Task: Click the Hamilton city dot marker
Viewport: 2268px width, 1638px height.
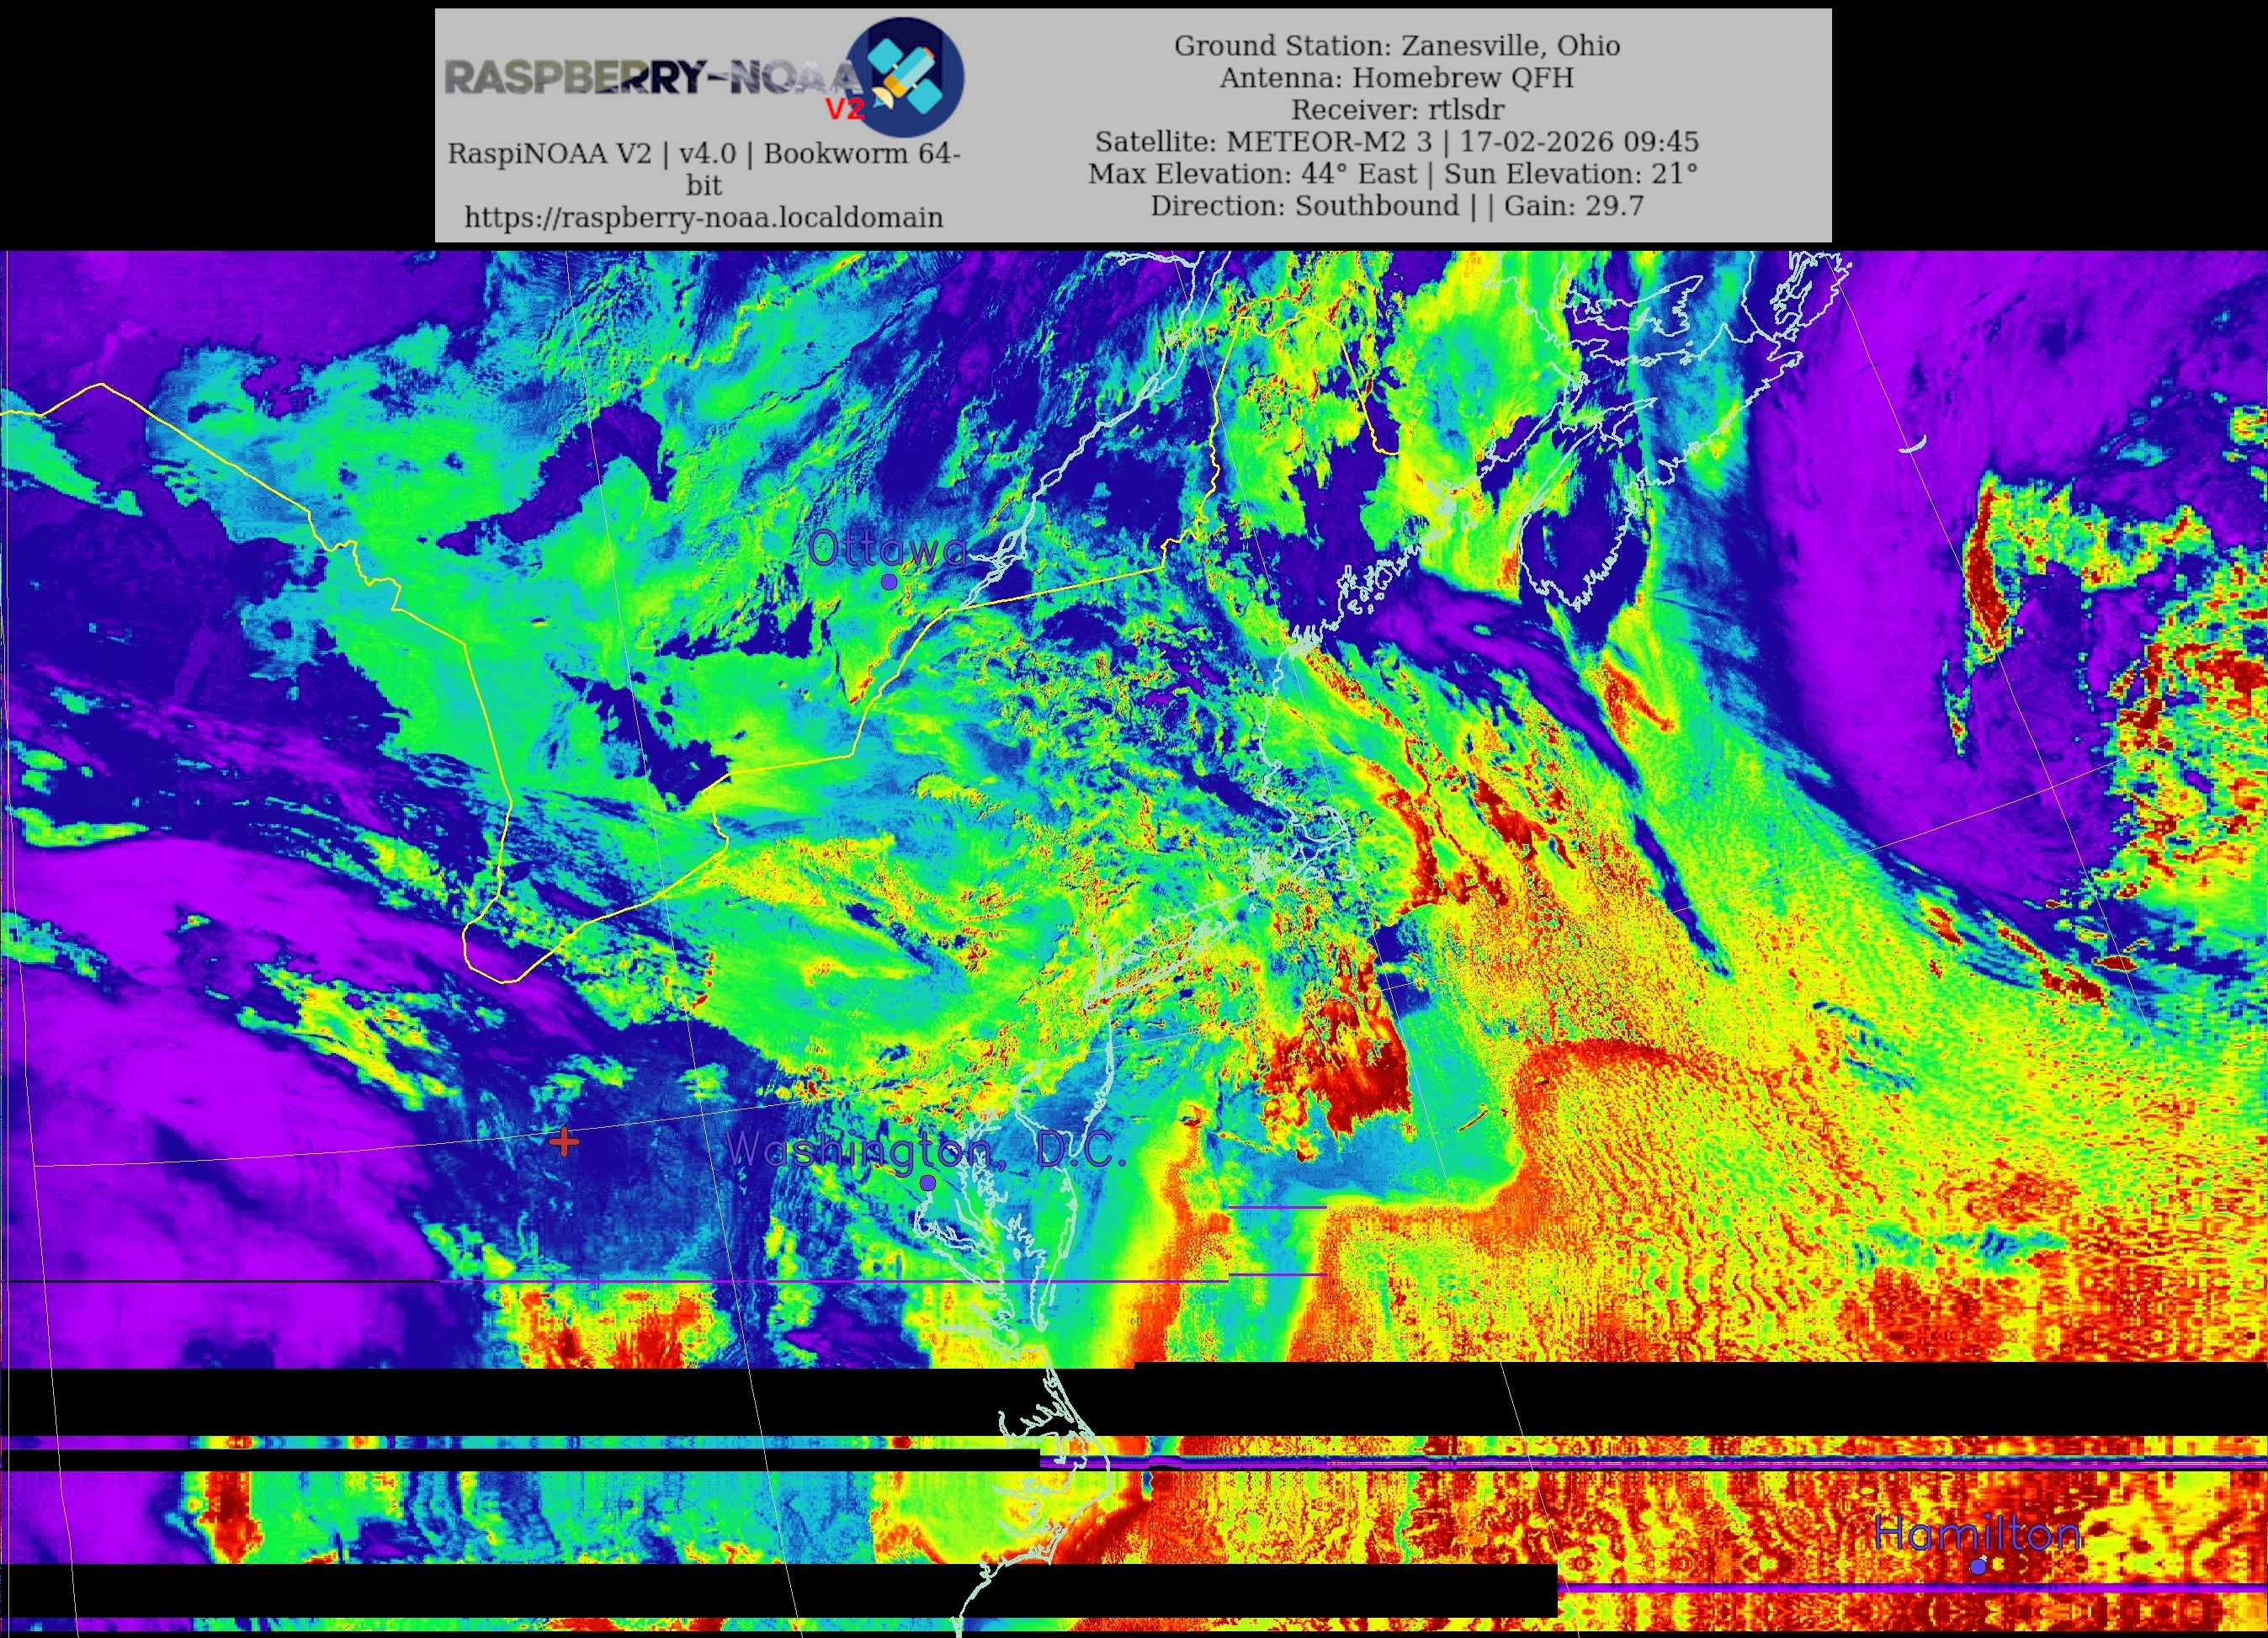Action: tap(1977, 1566)
